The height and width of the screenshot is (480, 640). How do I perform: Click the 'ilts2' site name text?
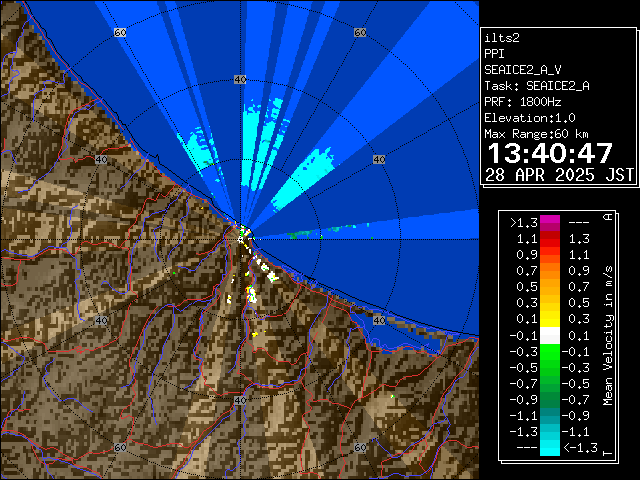(x=502, y=38)
